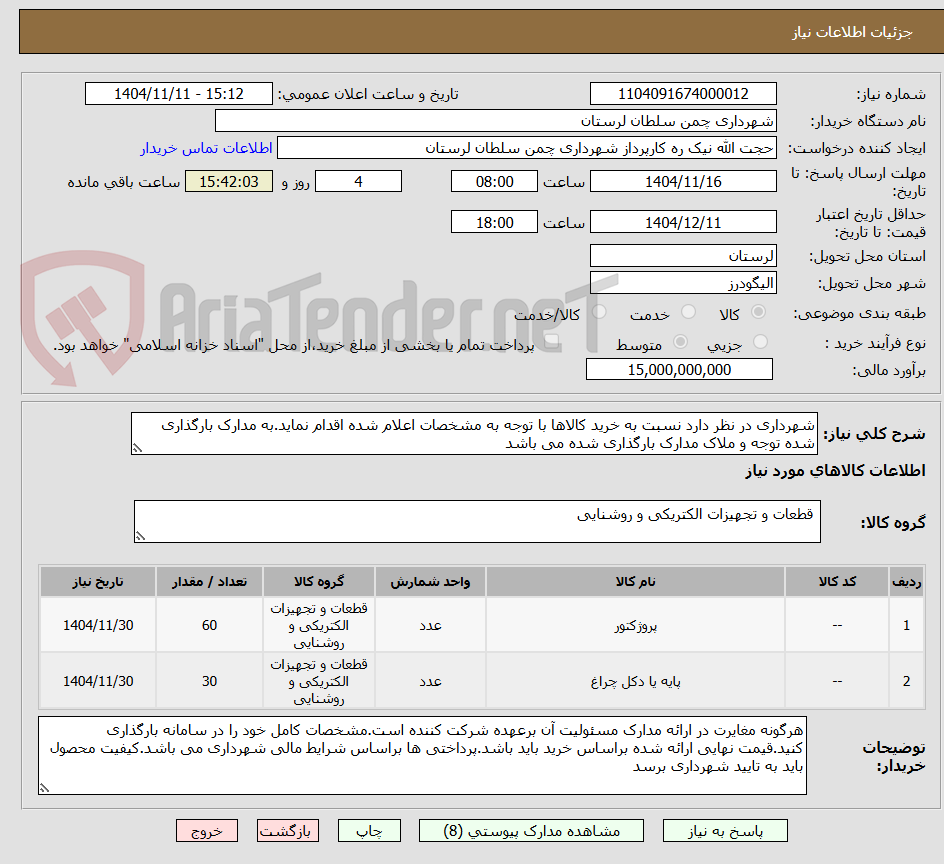The image size is (944, 864).
Task: Click the گروه کالا textarea
Action: click(x=477, y=521)
